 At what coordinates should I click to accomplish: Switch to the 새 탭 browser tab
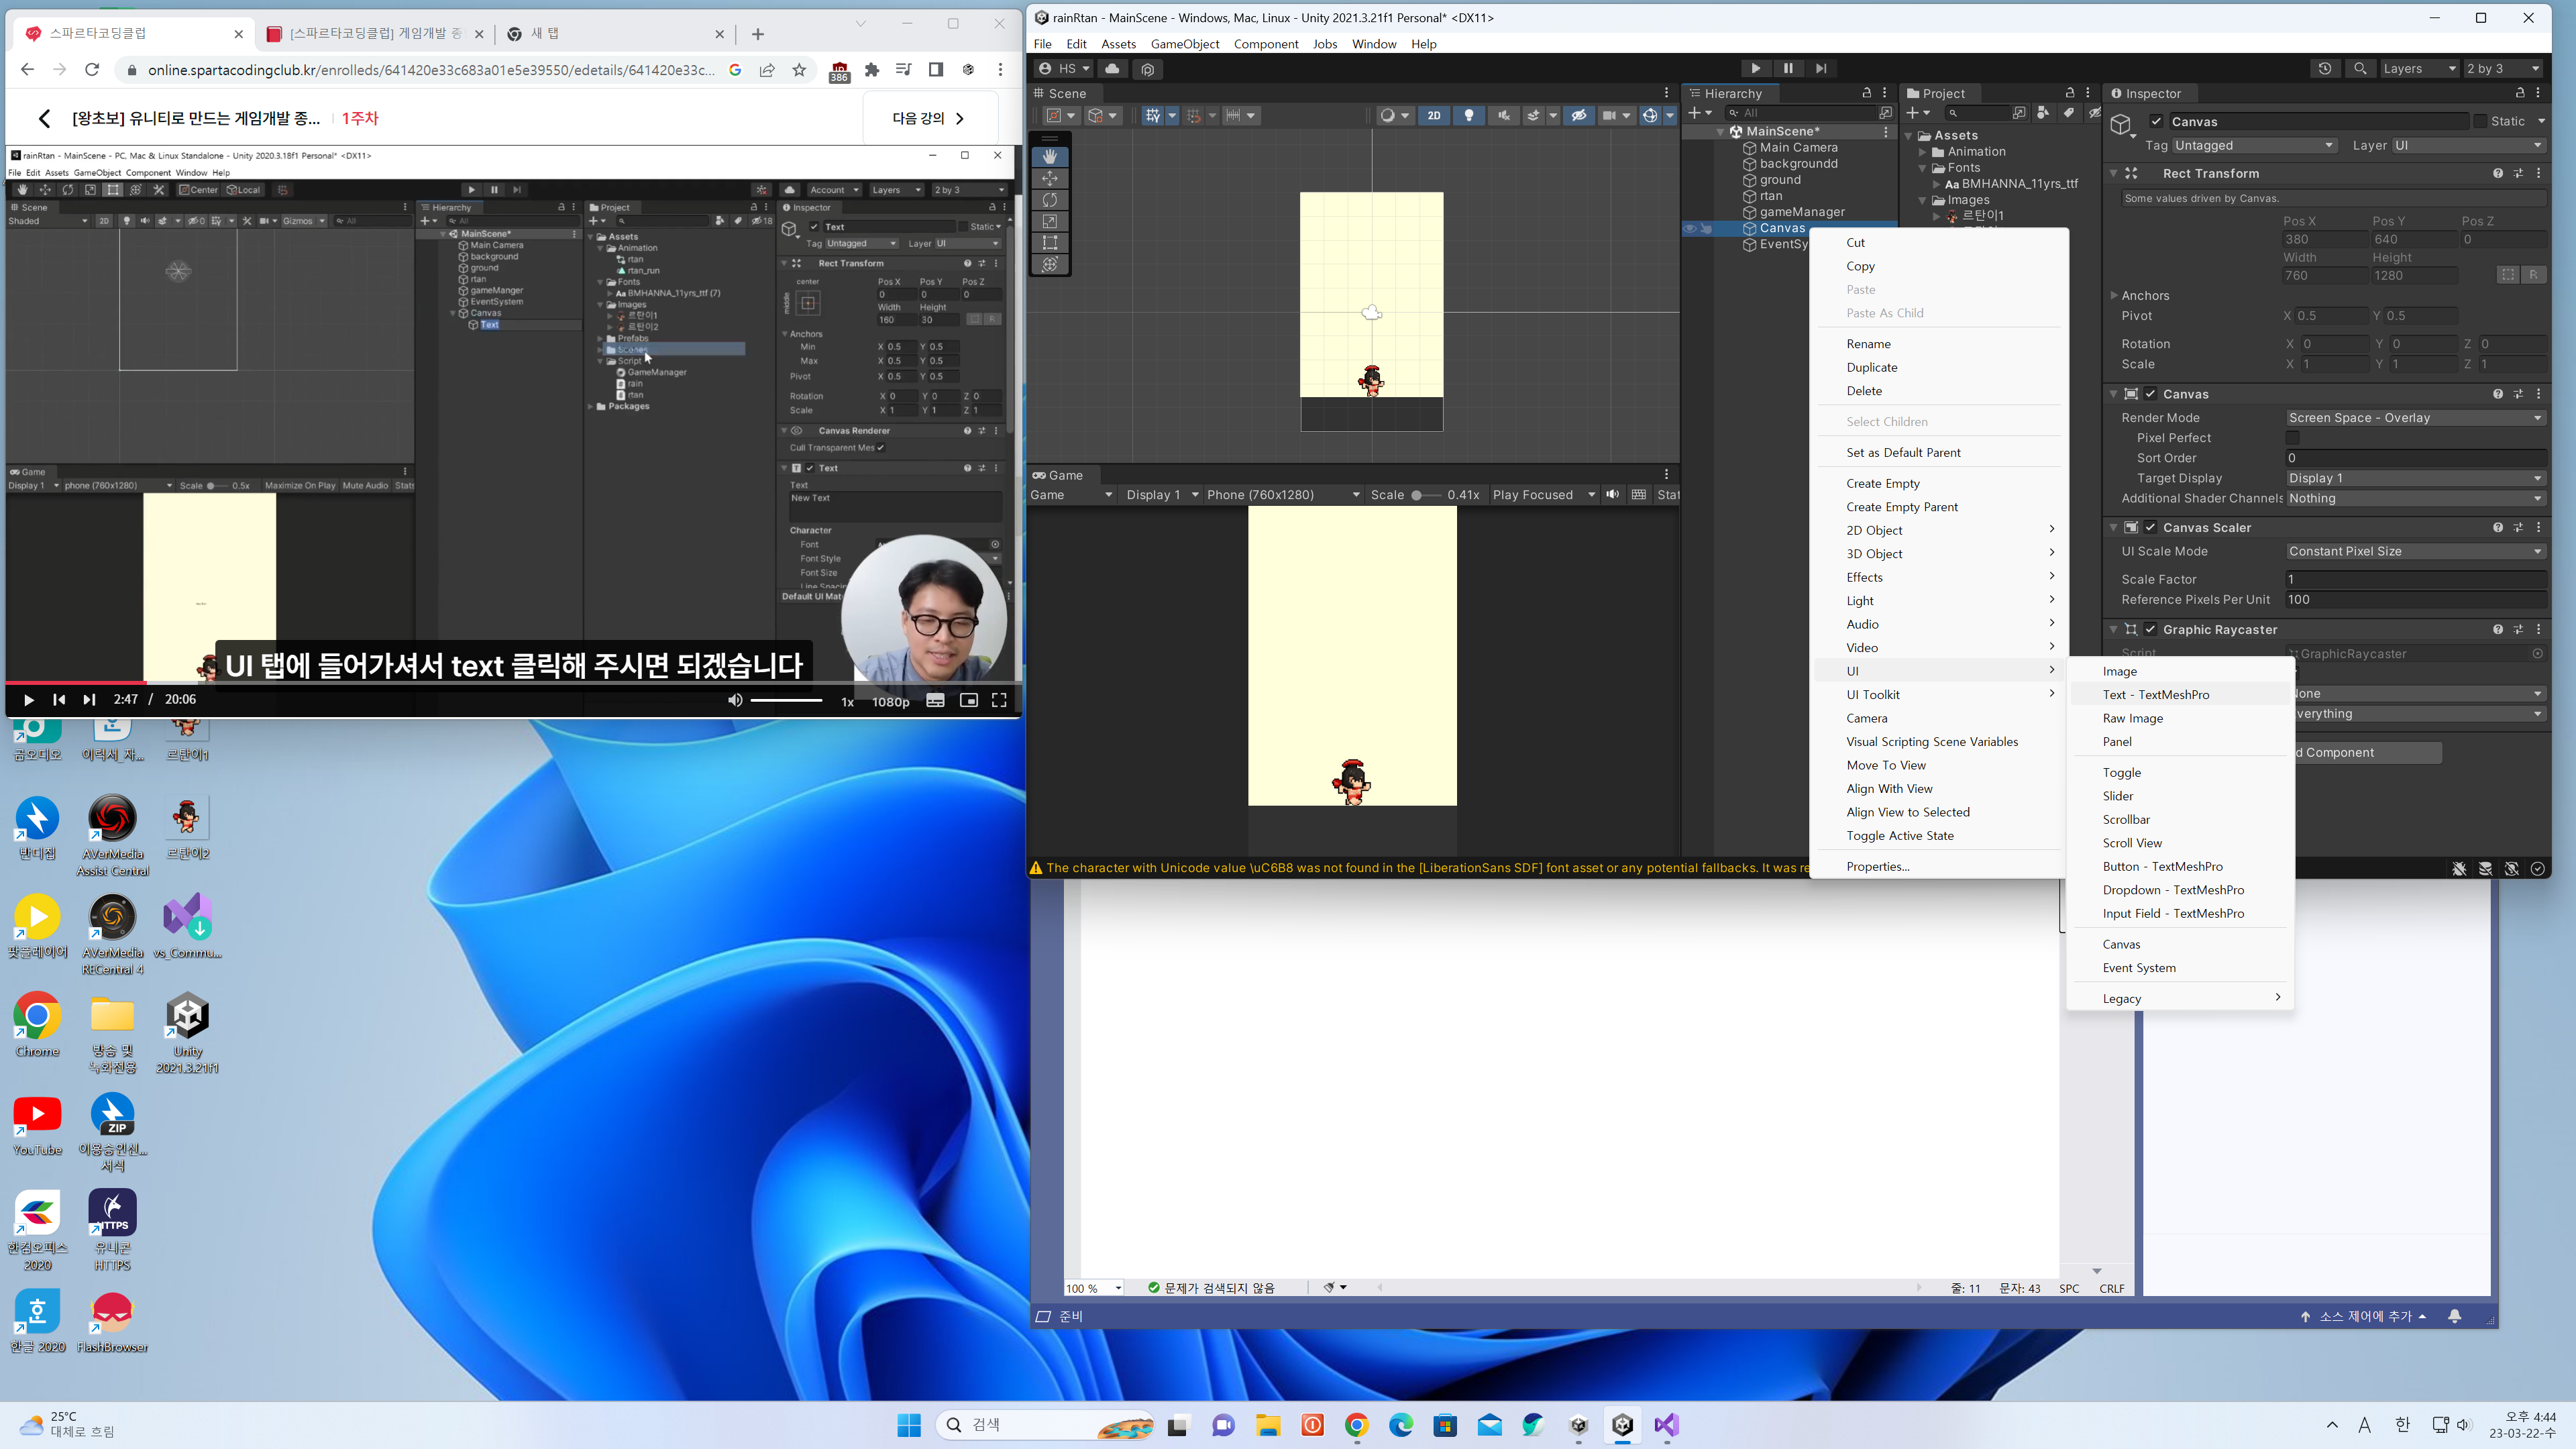coord(616,34)
